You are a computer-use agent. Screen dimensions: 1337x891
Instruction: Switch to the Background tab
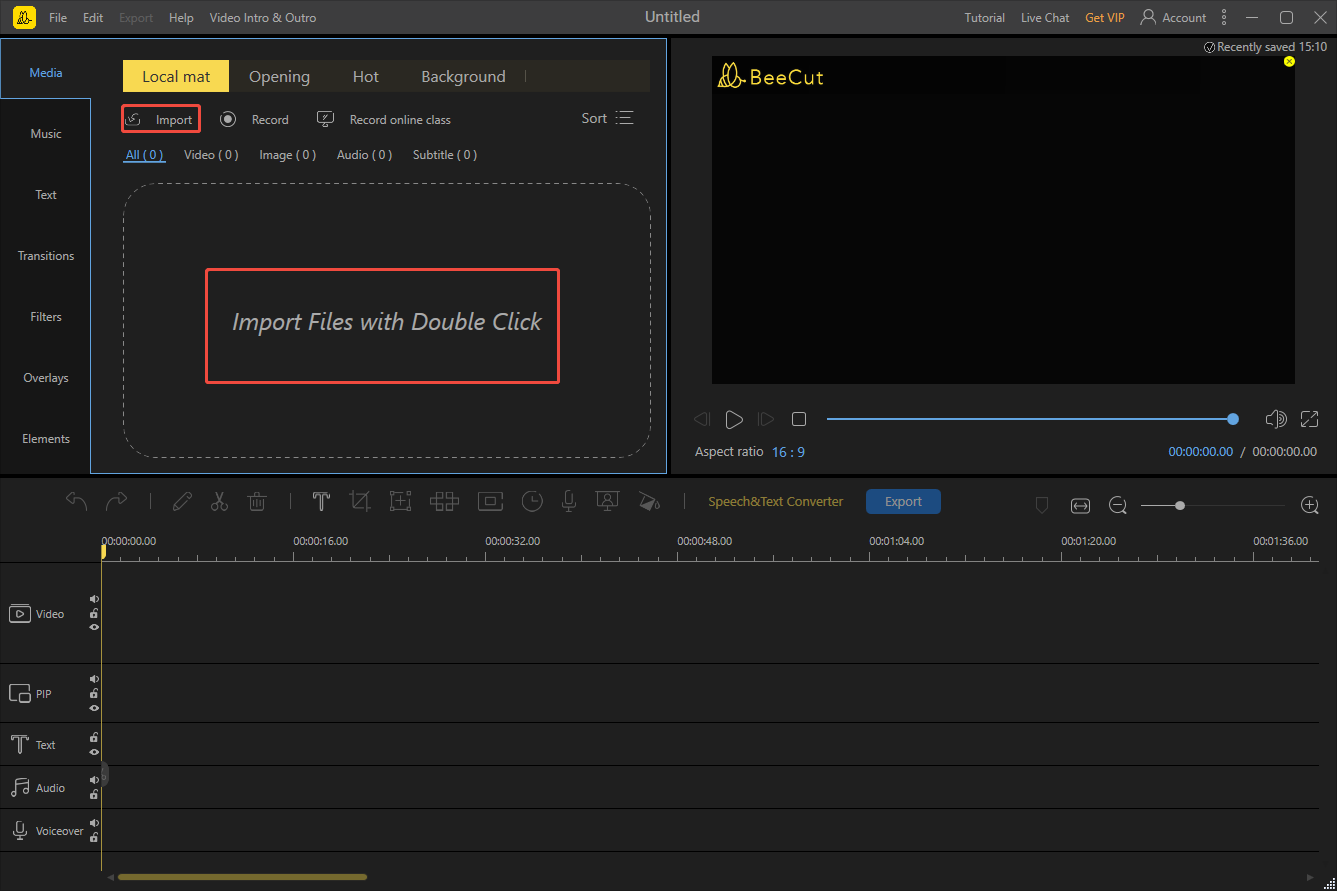point(463,76)
